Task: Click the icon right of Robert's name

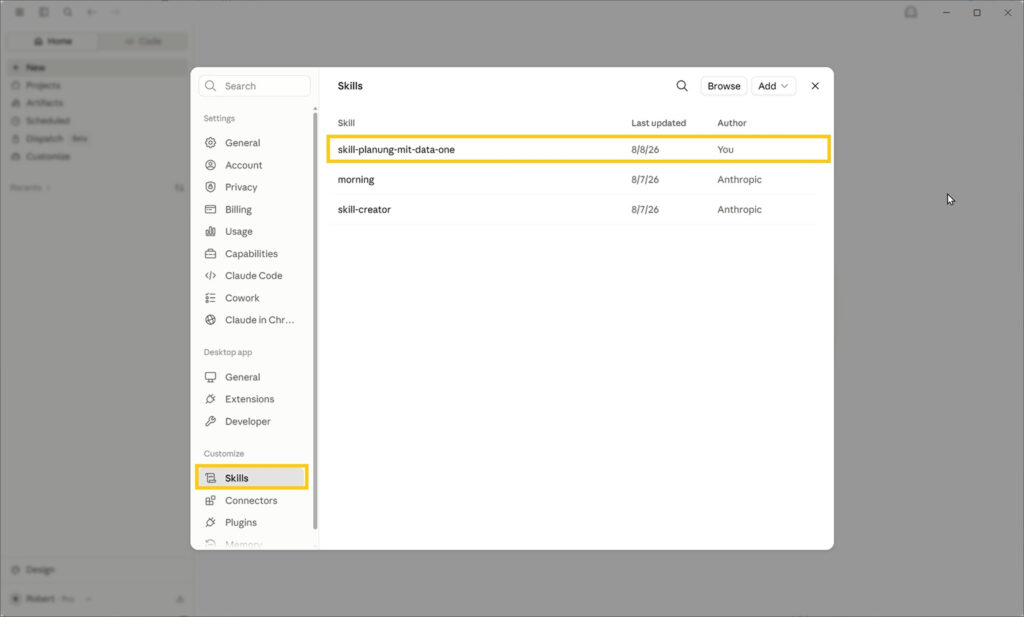Action: click(180, 599)
